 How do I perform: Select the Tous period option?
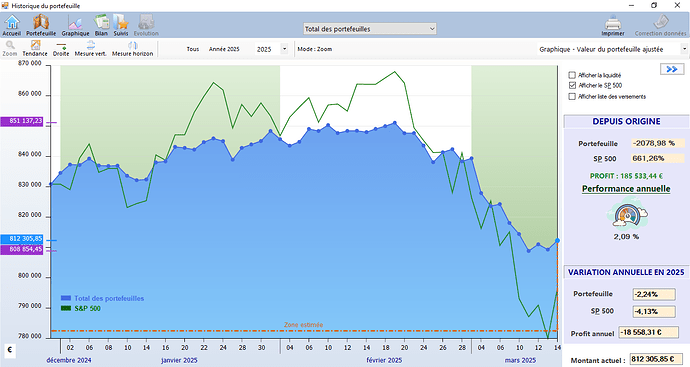193,49
